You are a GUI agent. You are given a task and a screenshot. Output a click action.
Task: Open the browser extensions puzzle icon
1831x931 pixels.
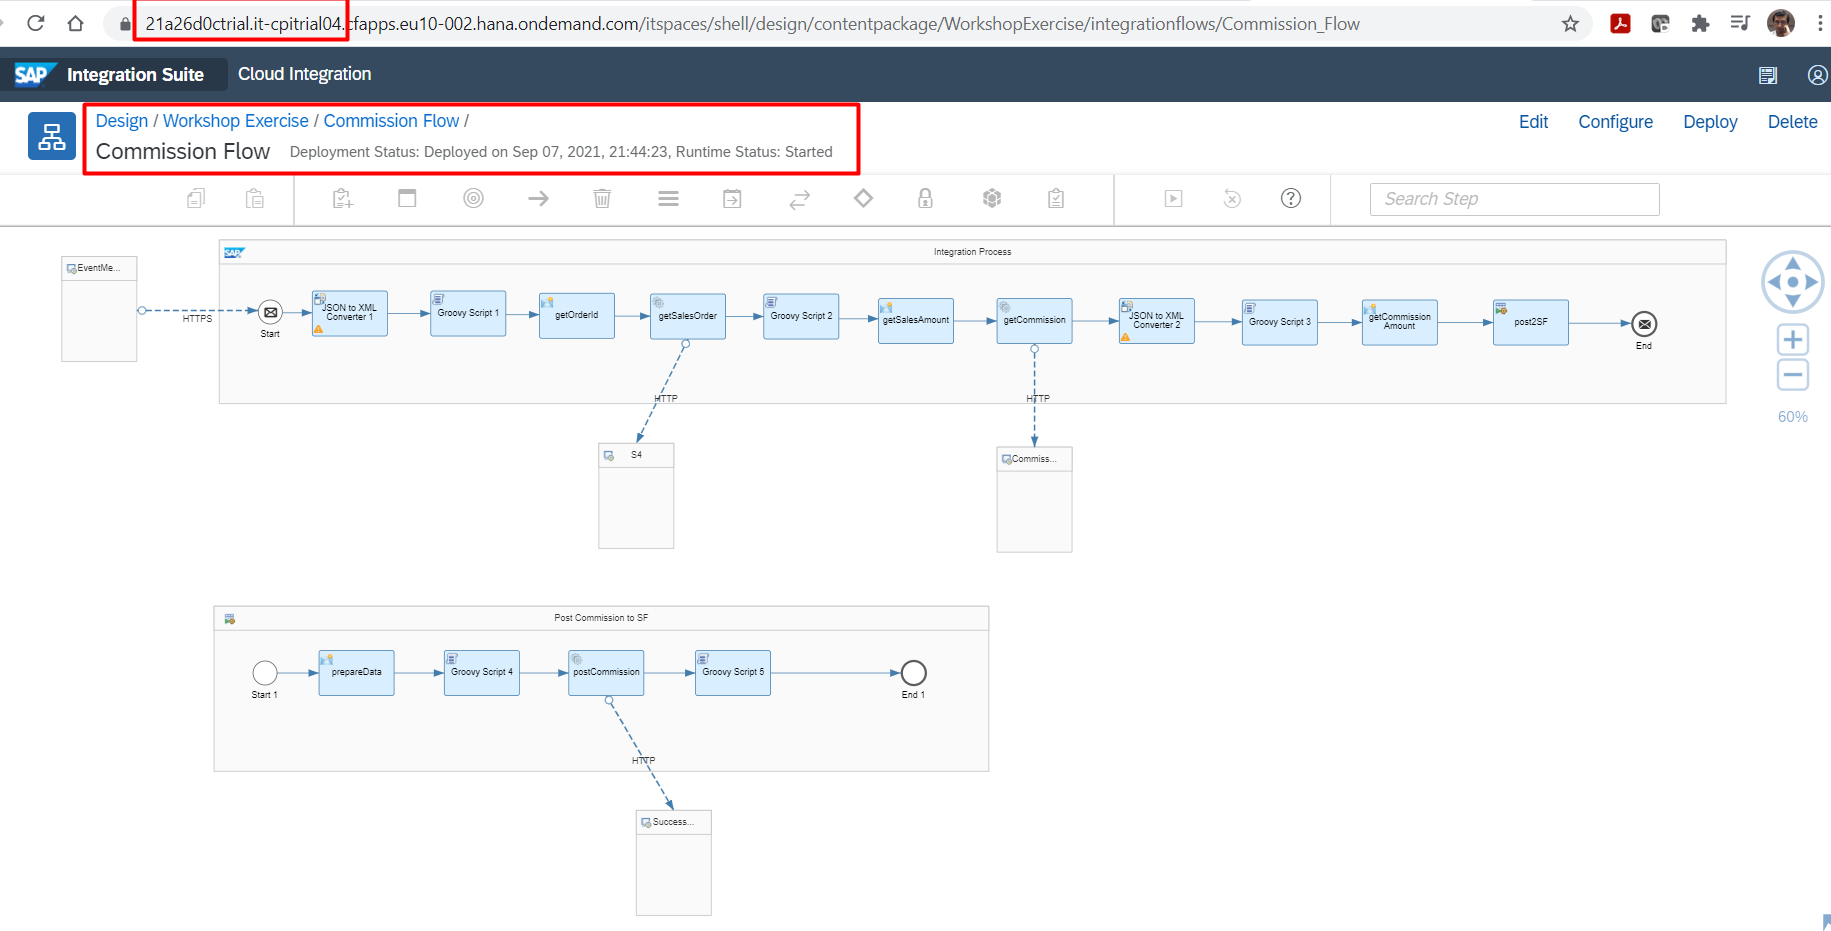(1700, 23)
